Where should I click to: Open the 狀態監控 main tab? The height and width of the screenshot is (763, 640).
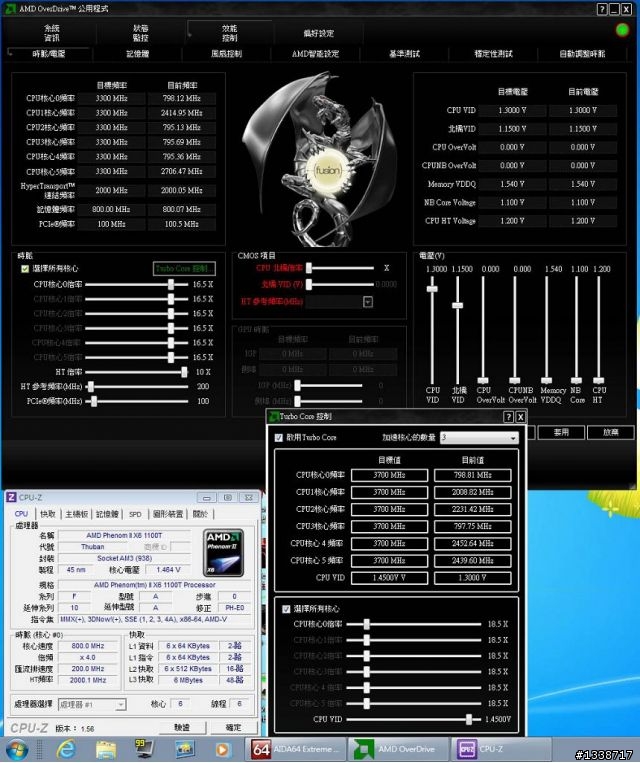point(140,33)
